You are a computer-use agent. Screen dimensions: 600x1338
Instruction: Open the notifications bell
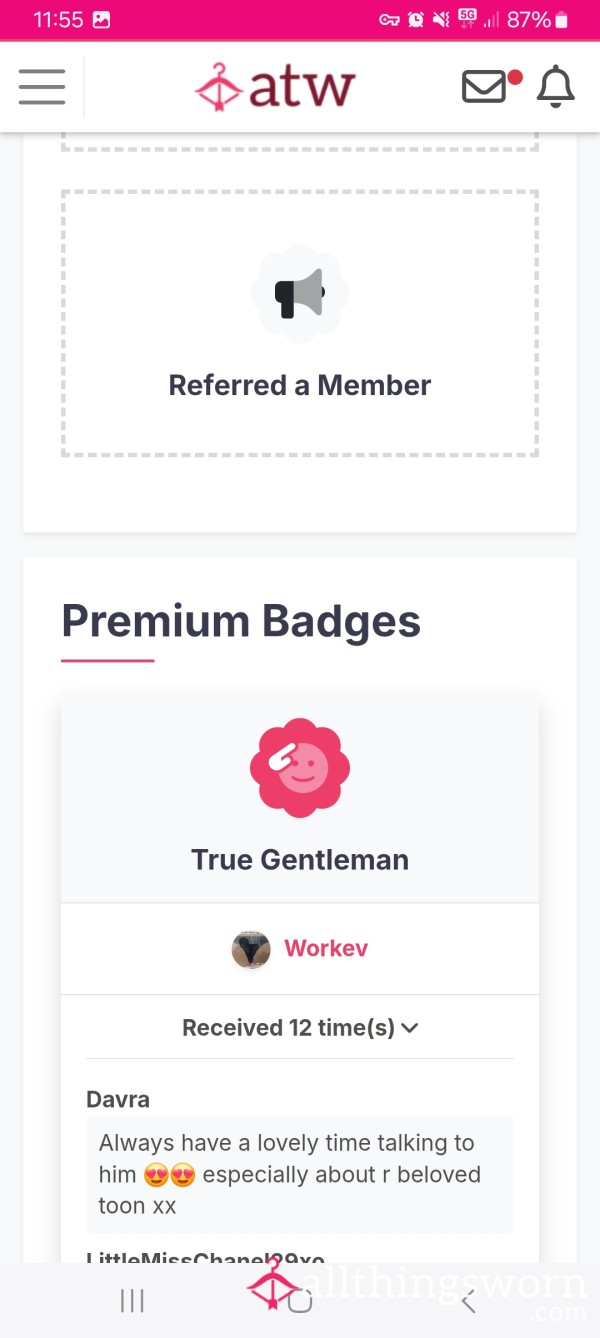click(556, 87)
